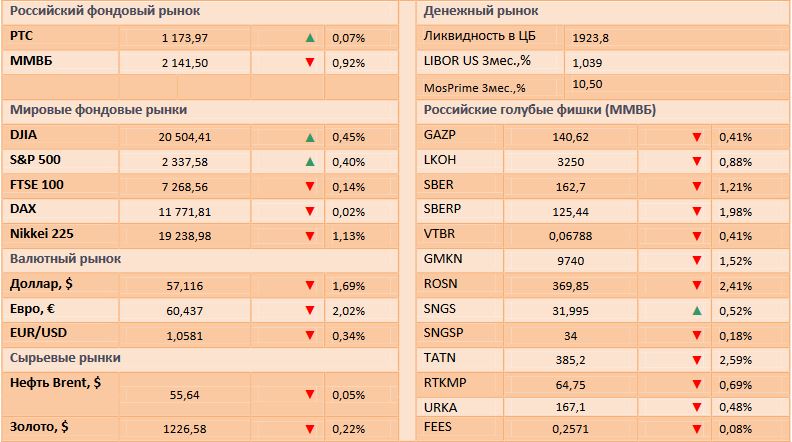Click the ROSN percentage change 2,41%

(735, 286)
